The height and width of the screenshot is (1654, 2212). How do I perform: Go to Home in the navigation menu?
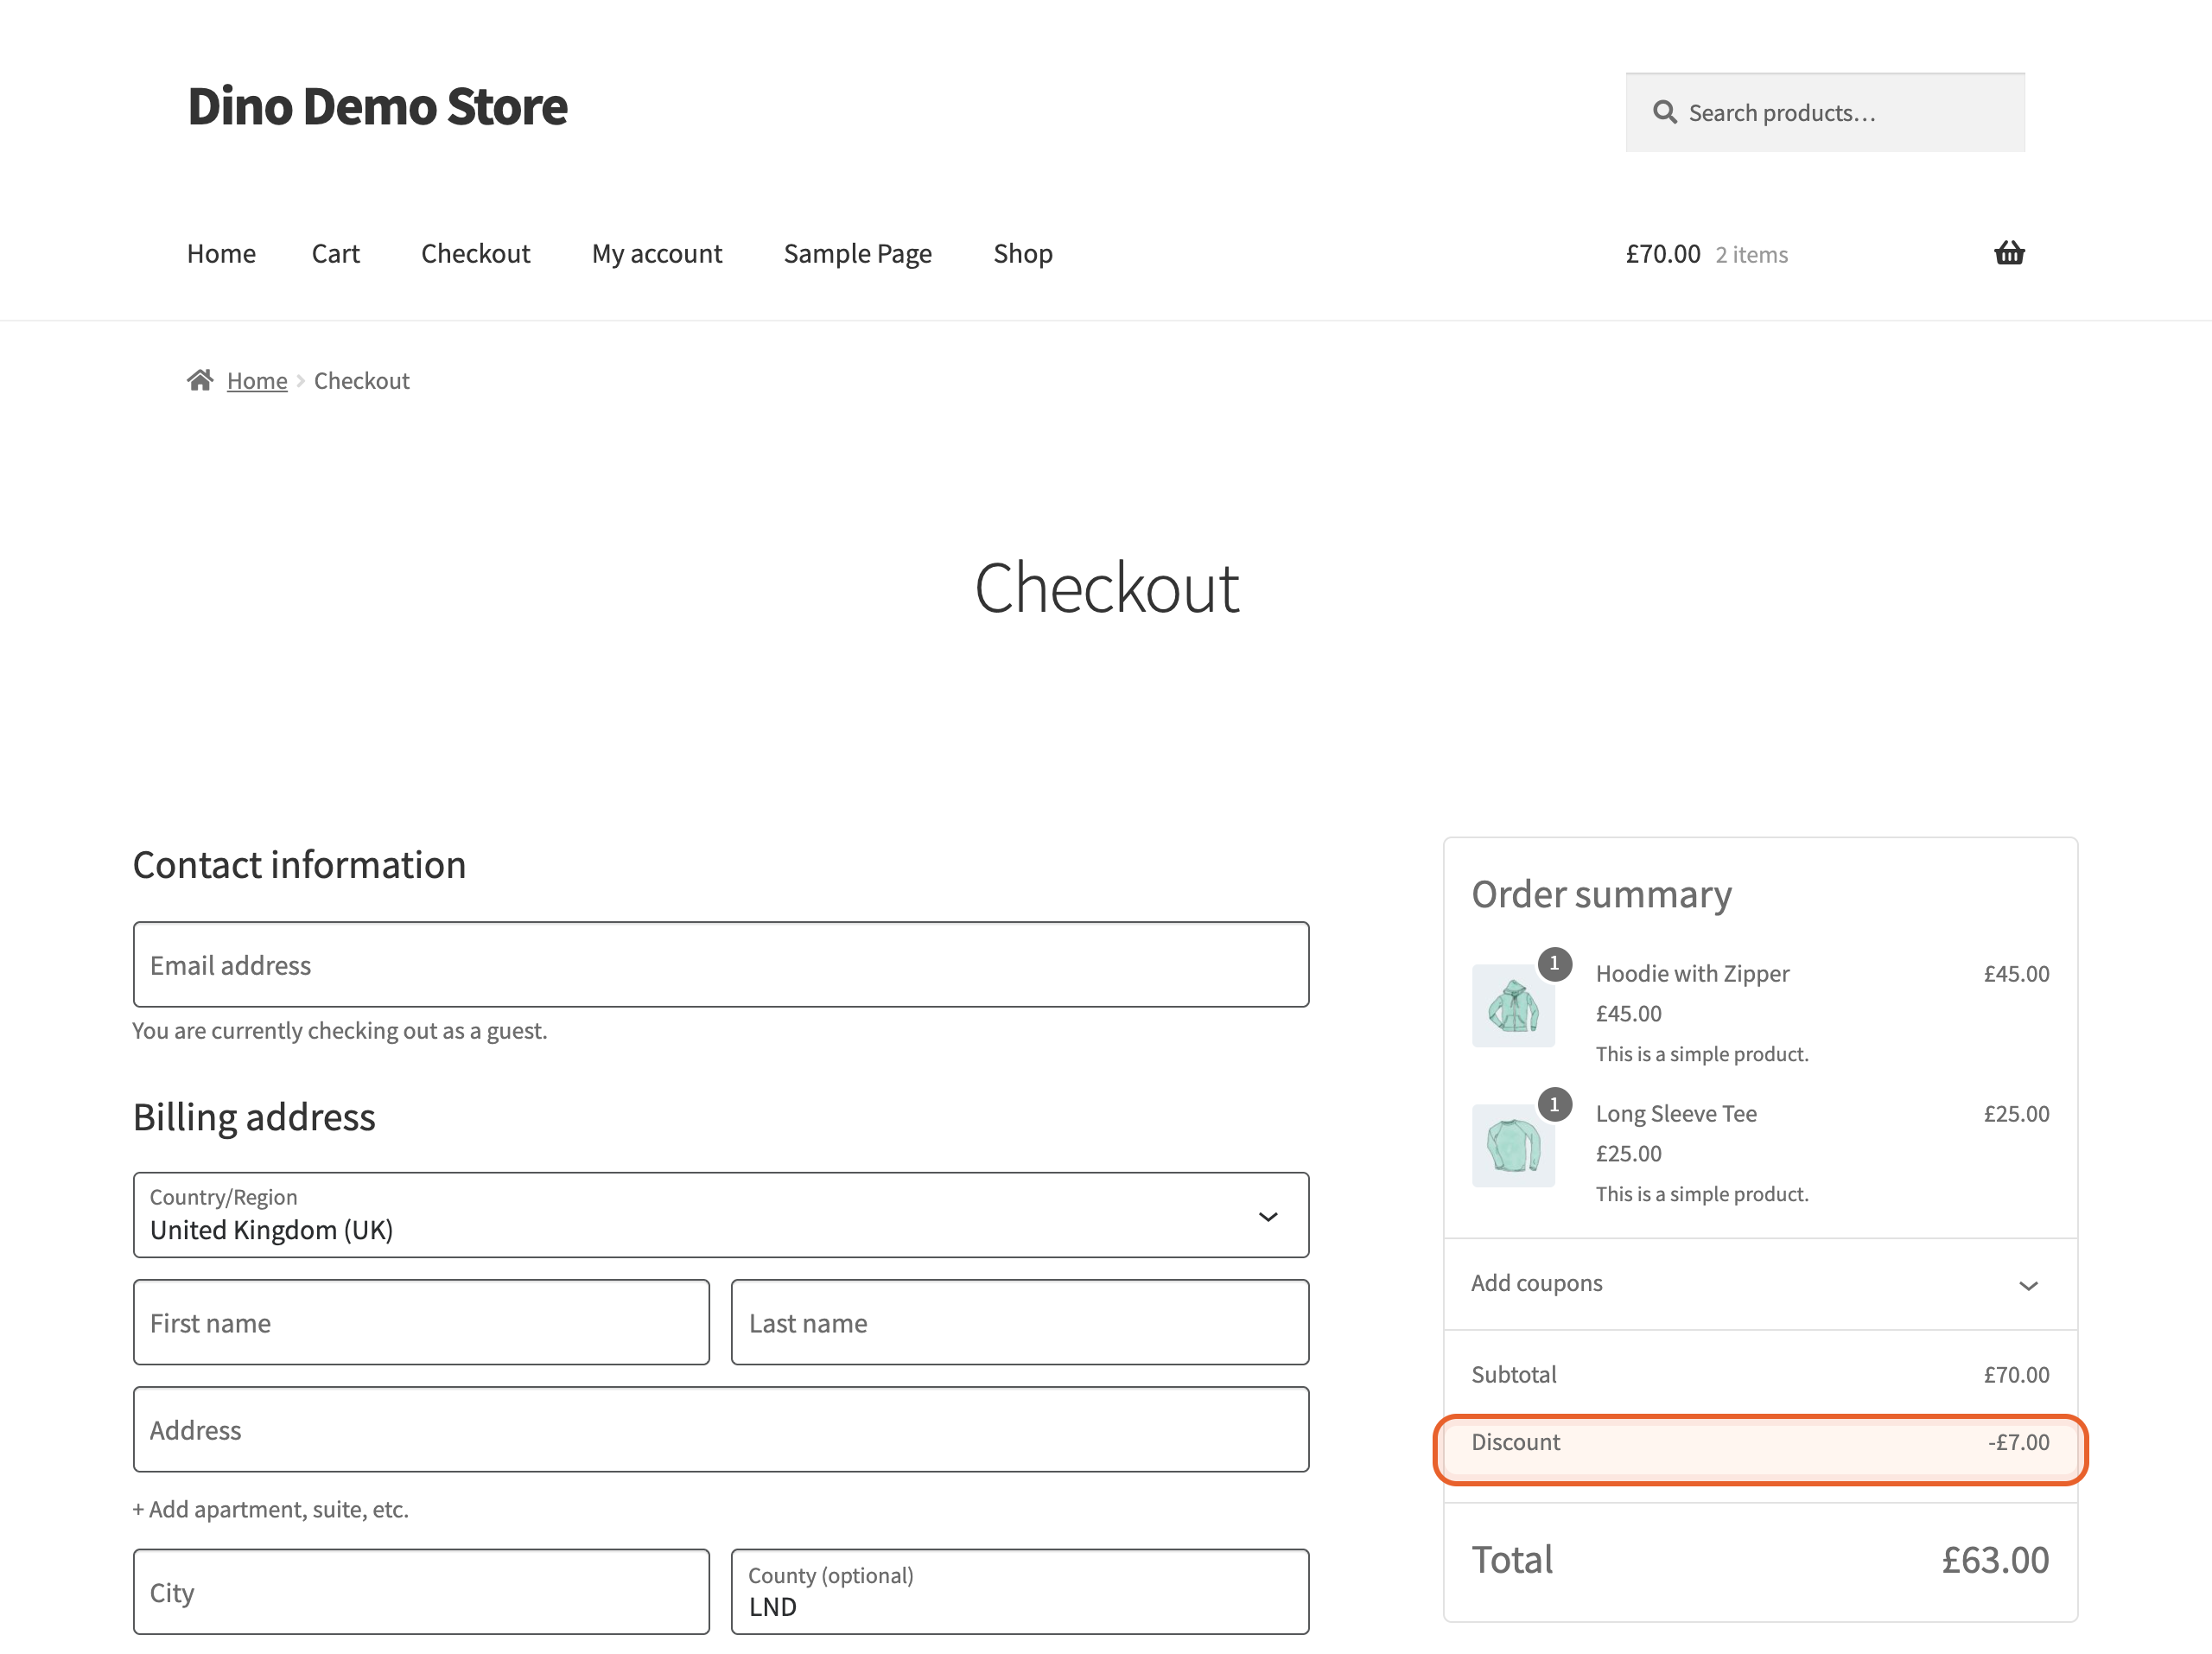pyautogui.click(x=221, y=253)
